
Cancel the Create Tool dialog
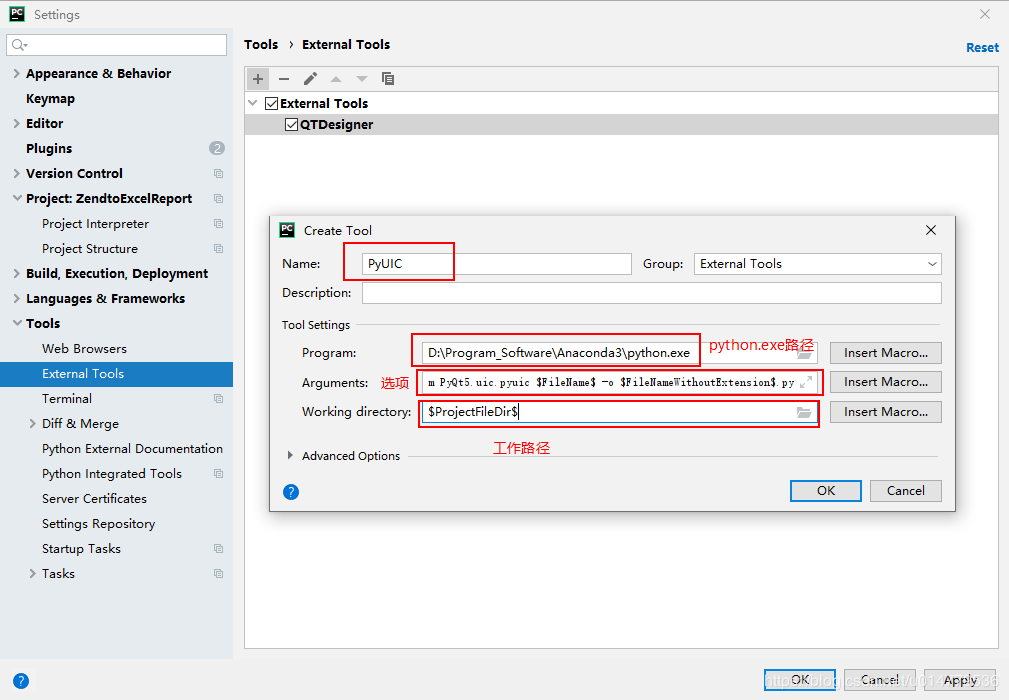tap(905, 491)
